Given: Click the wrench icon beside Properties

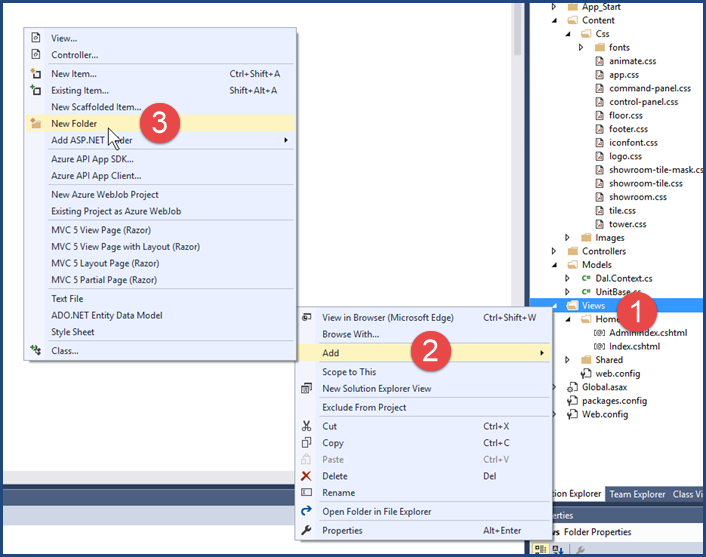Looking at the screenshot, I should [306, 530].
